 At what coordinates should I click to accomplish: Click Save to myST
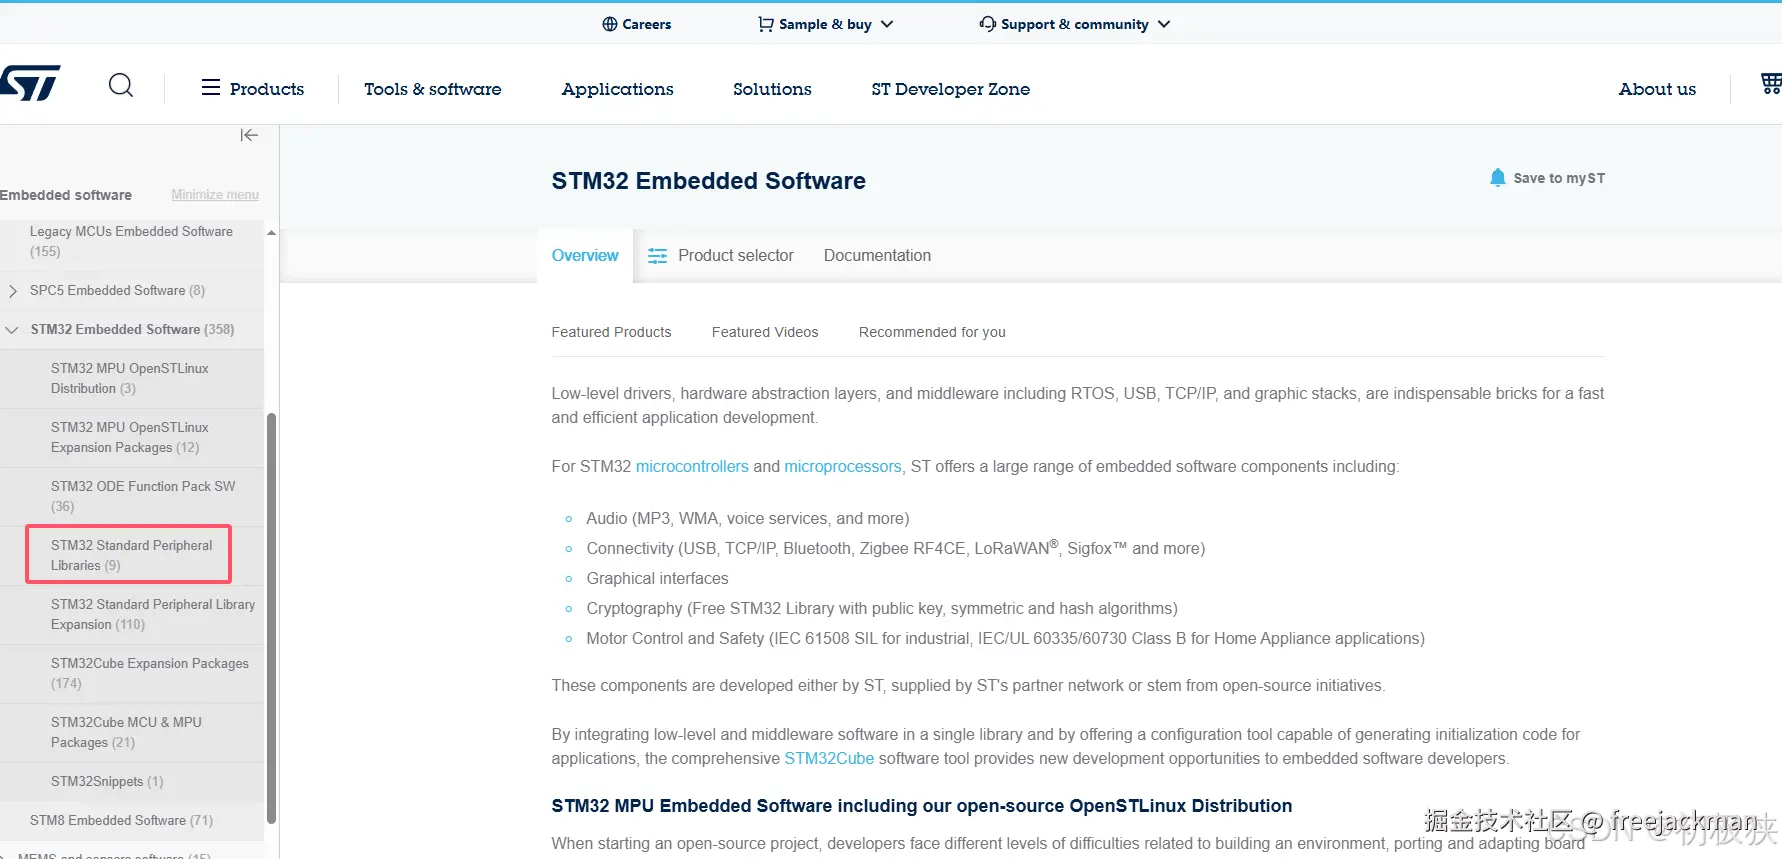[1547, 178]
